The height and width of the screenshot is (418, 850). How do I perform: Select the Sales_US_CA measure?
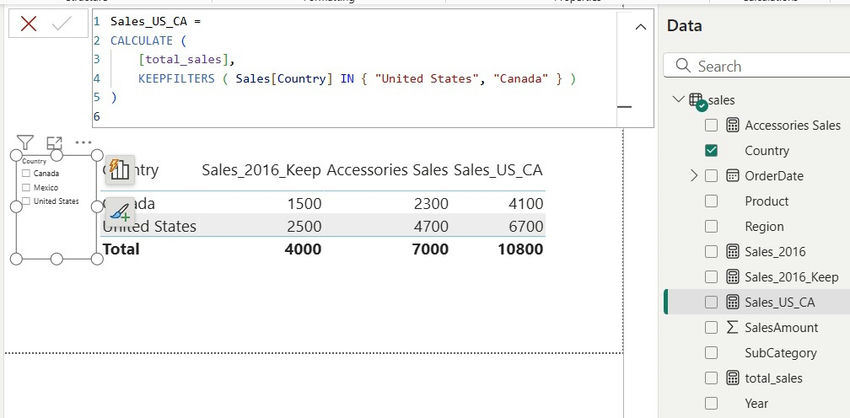pyautogui.click(x=779, y=302)
